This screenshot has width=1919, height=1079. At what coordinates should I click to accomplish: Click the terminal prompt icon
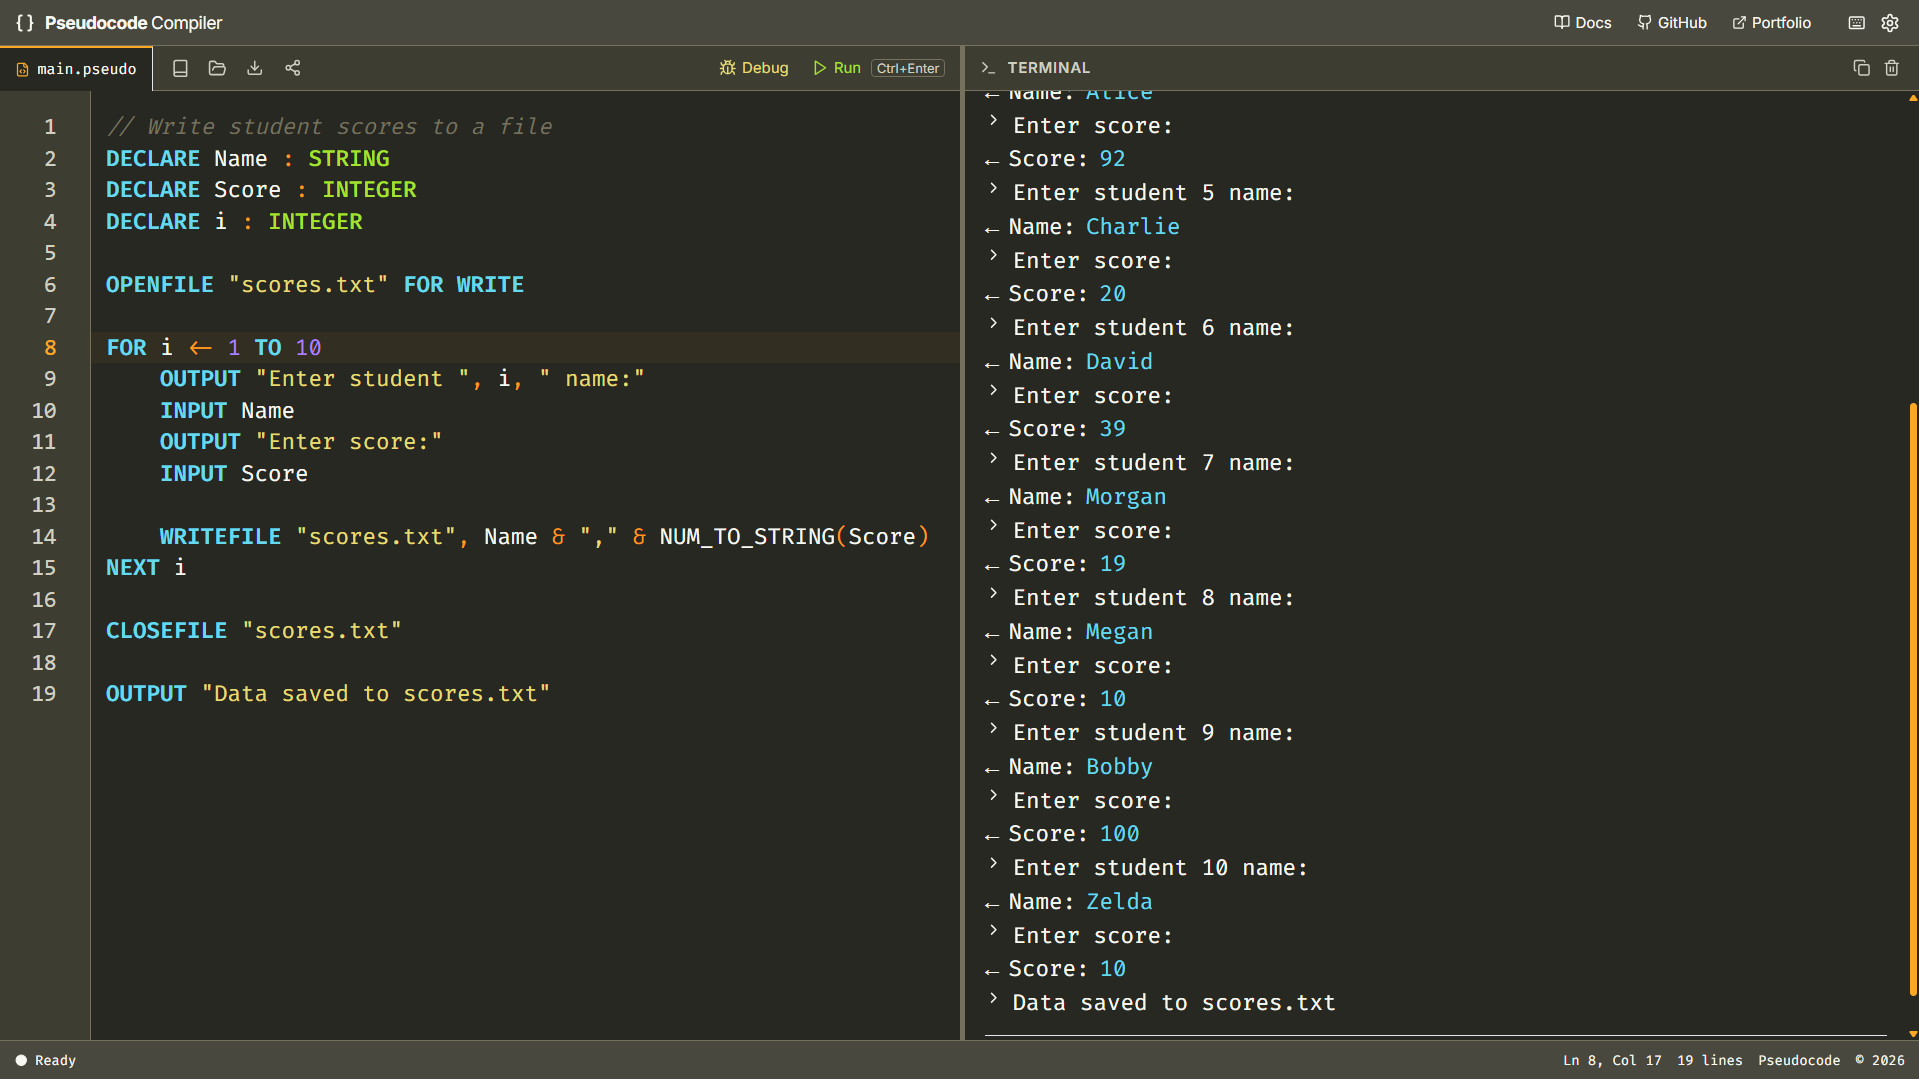point(988,68)
